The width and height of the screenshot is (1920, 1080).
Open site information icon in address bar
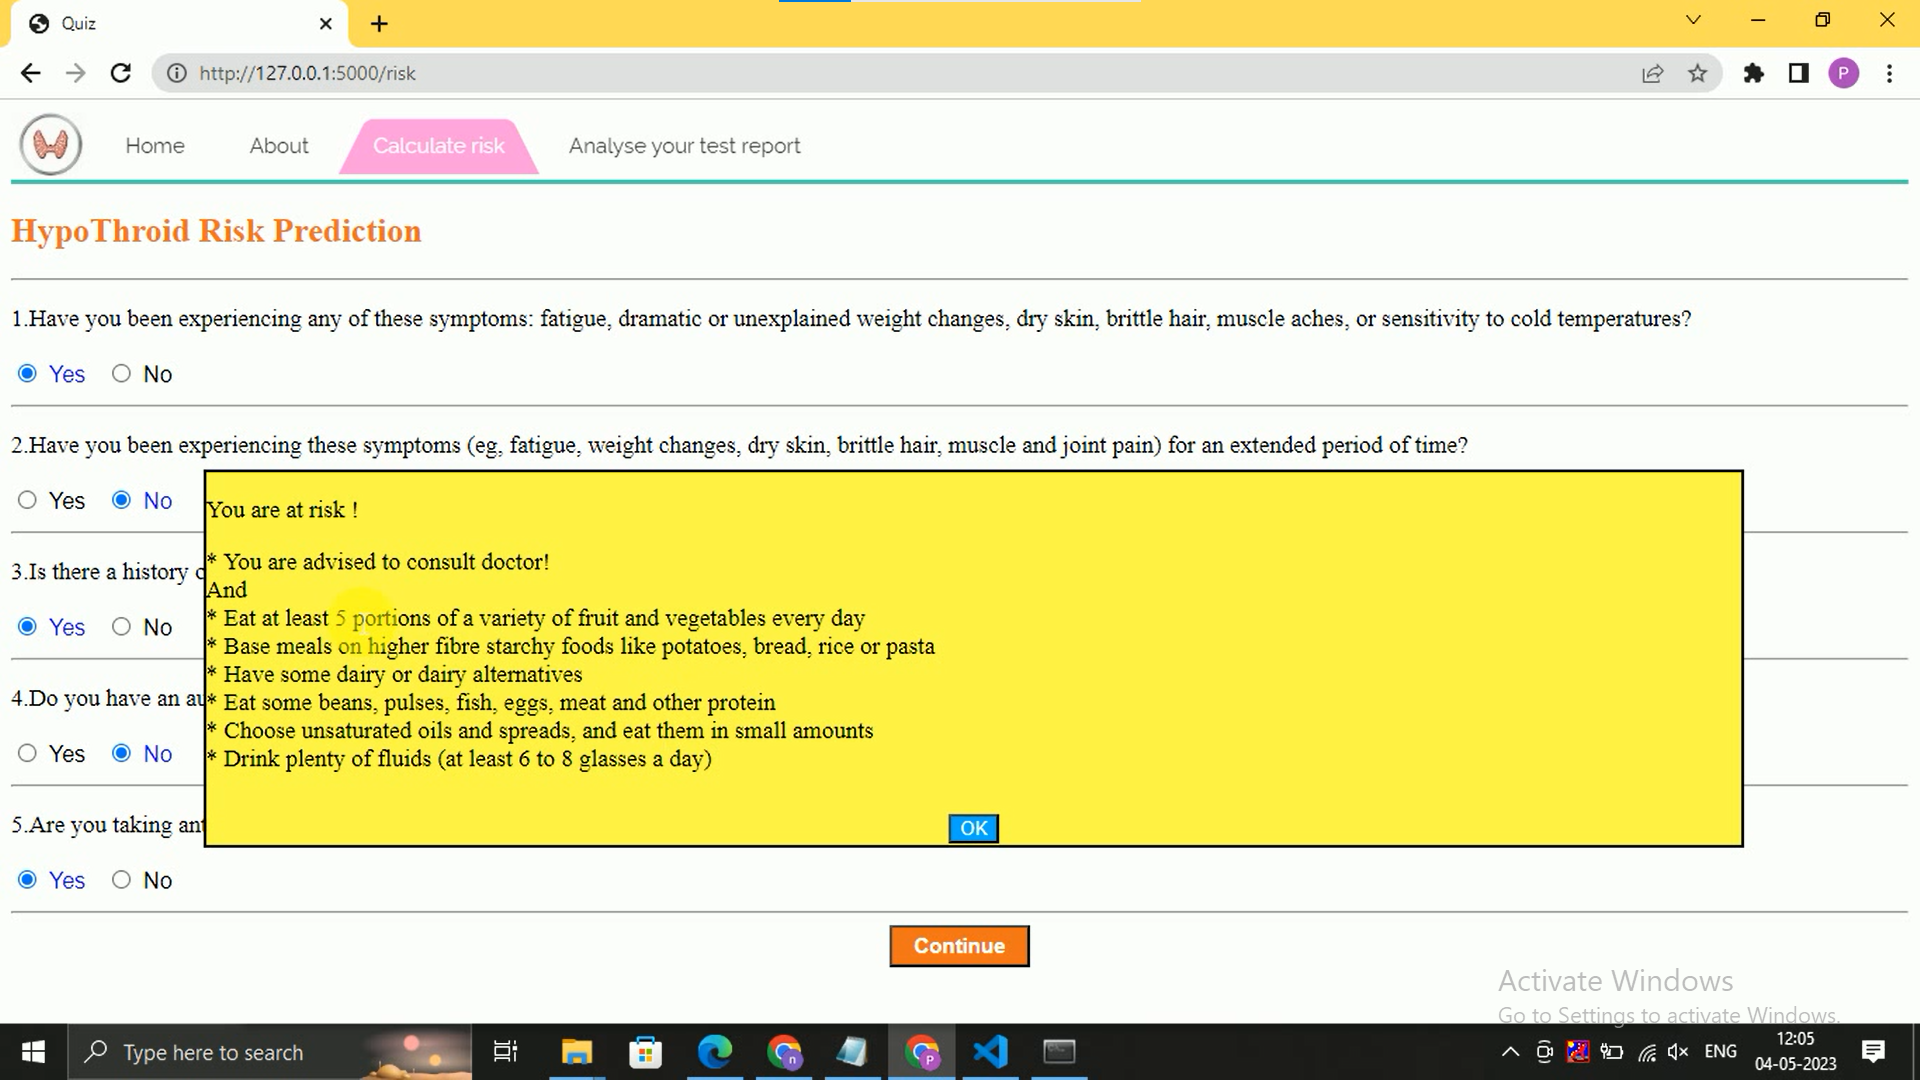tap(176, 73)
